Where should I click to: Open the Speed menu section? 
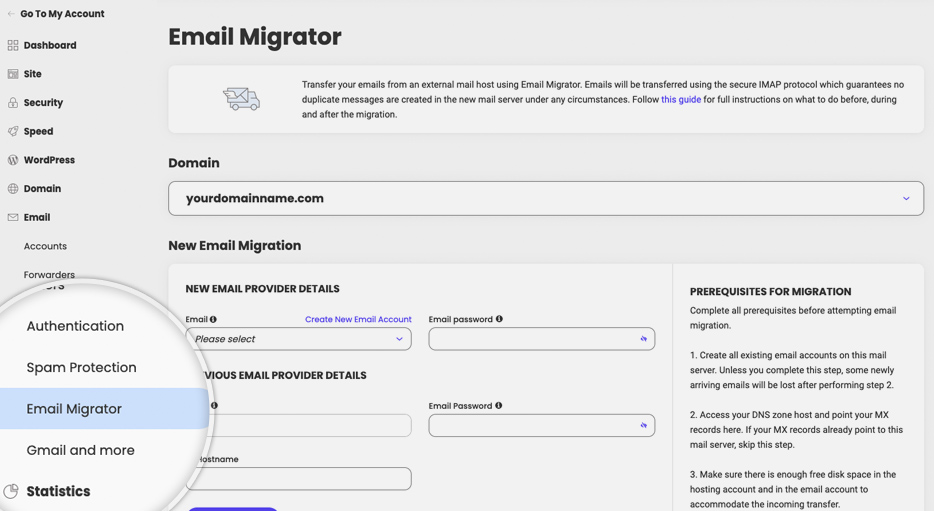(x=38, y=131)
